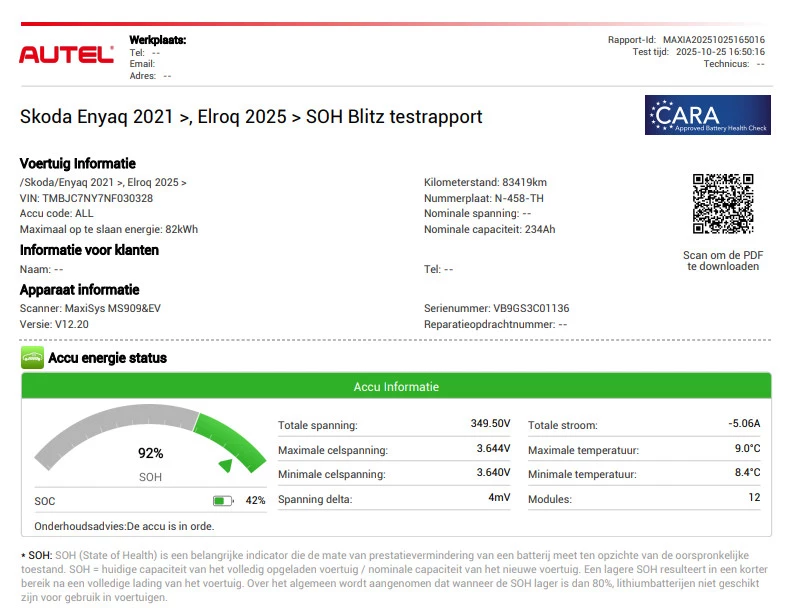Click Versie: V12.20
The height and width of the screenshot is (610, 792).
pyautogui.click(x=54, y=324)
